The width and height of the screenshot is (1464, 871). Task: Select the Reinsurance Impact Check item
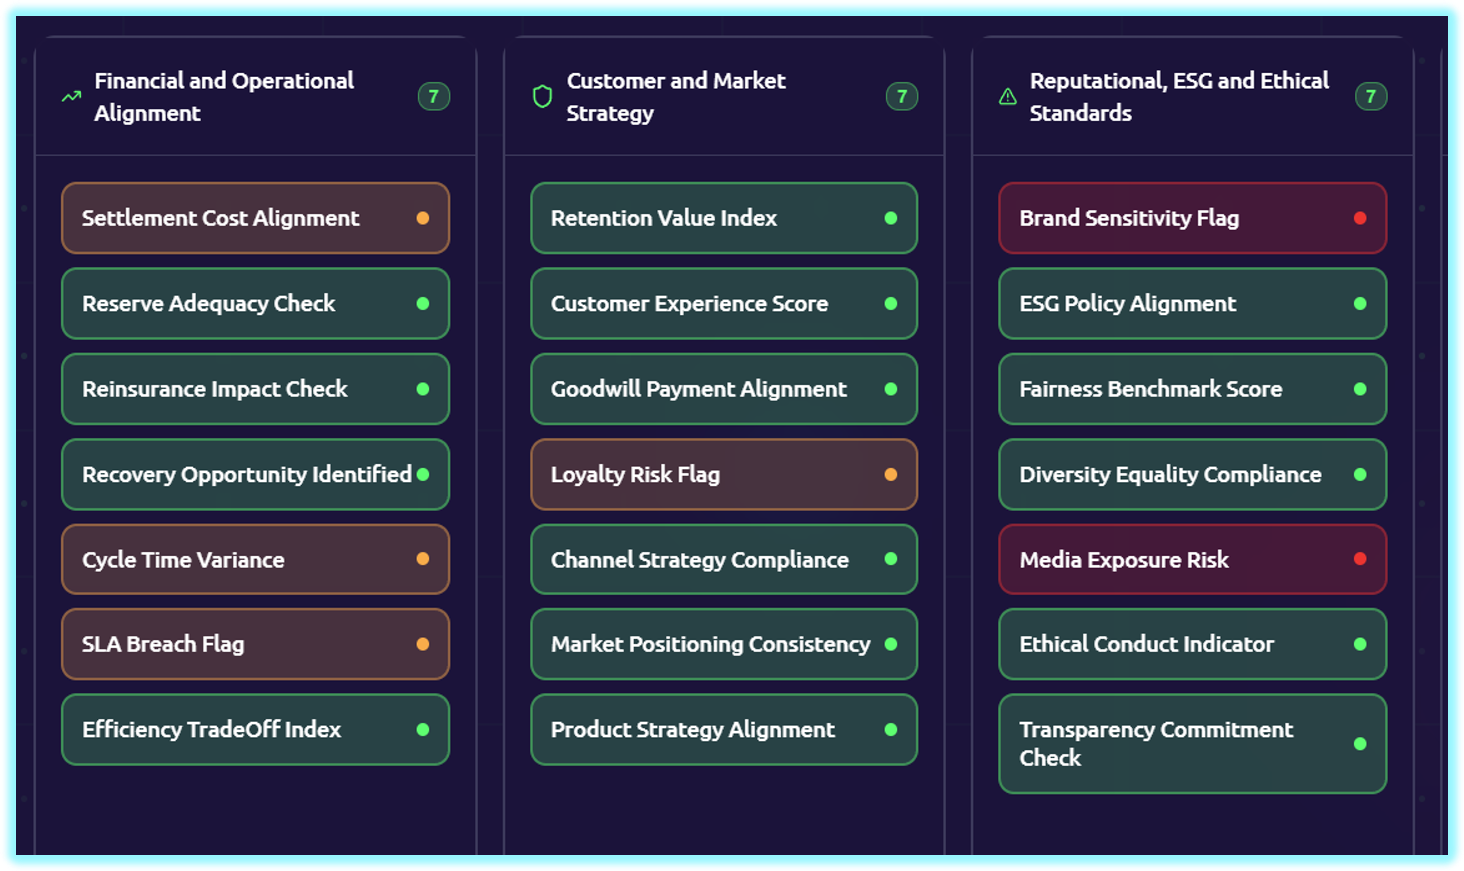(255, 389)
